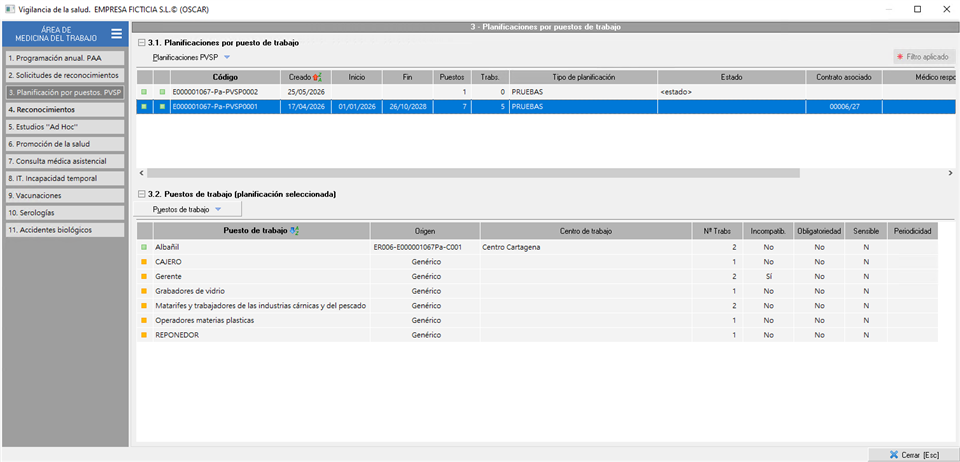Click the <estado> cell
Screen dimensions: 960x462
tap(732, 92)
